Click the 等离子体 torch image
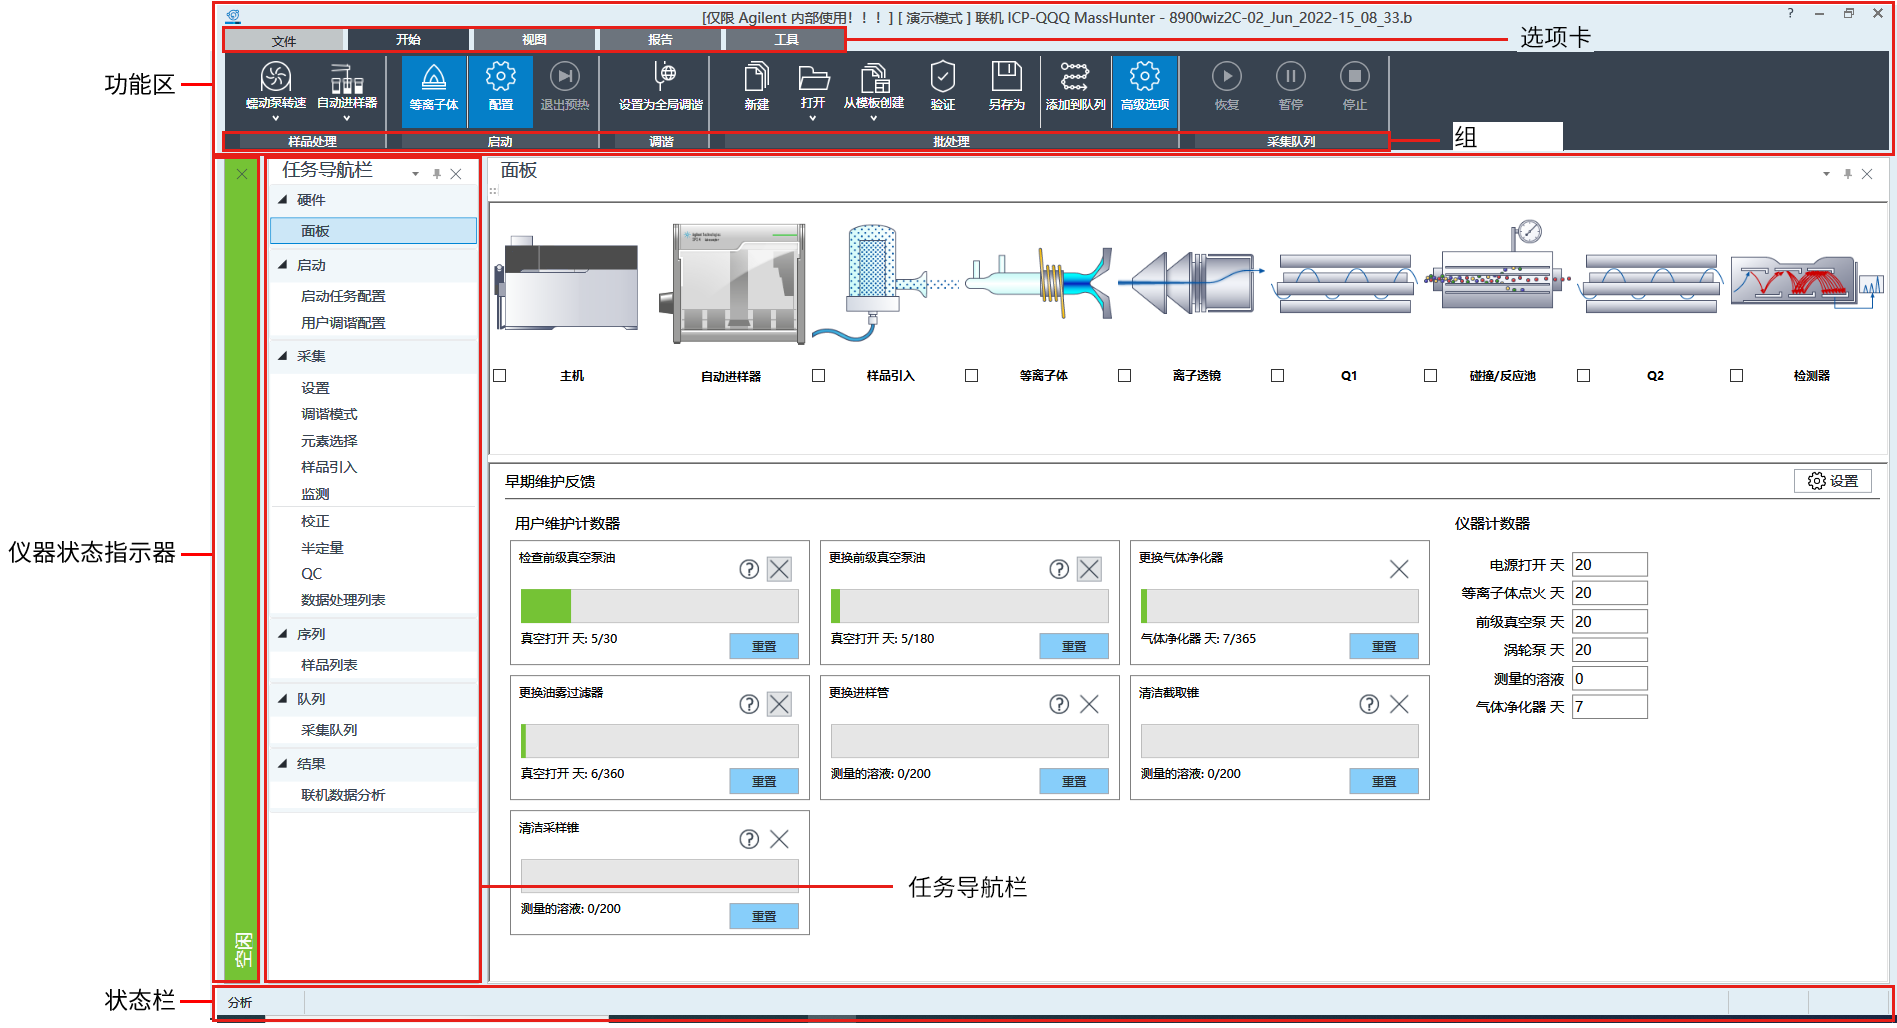Viewport: 1897px width, 1028px height. click(1040, 283)
